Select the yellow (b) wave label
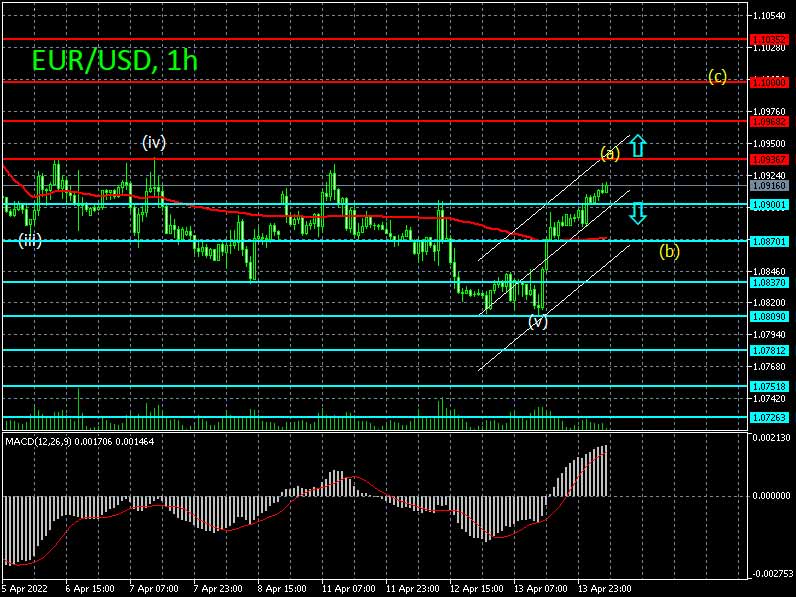 669,251
